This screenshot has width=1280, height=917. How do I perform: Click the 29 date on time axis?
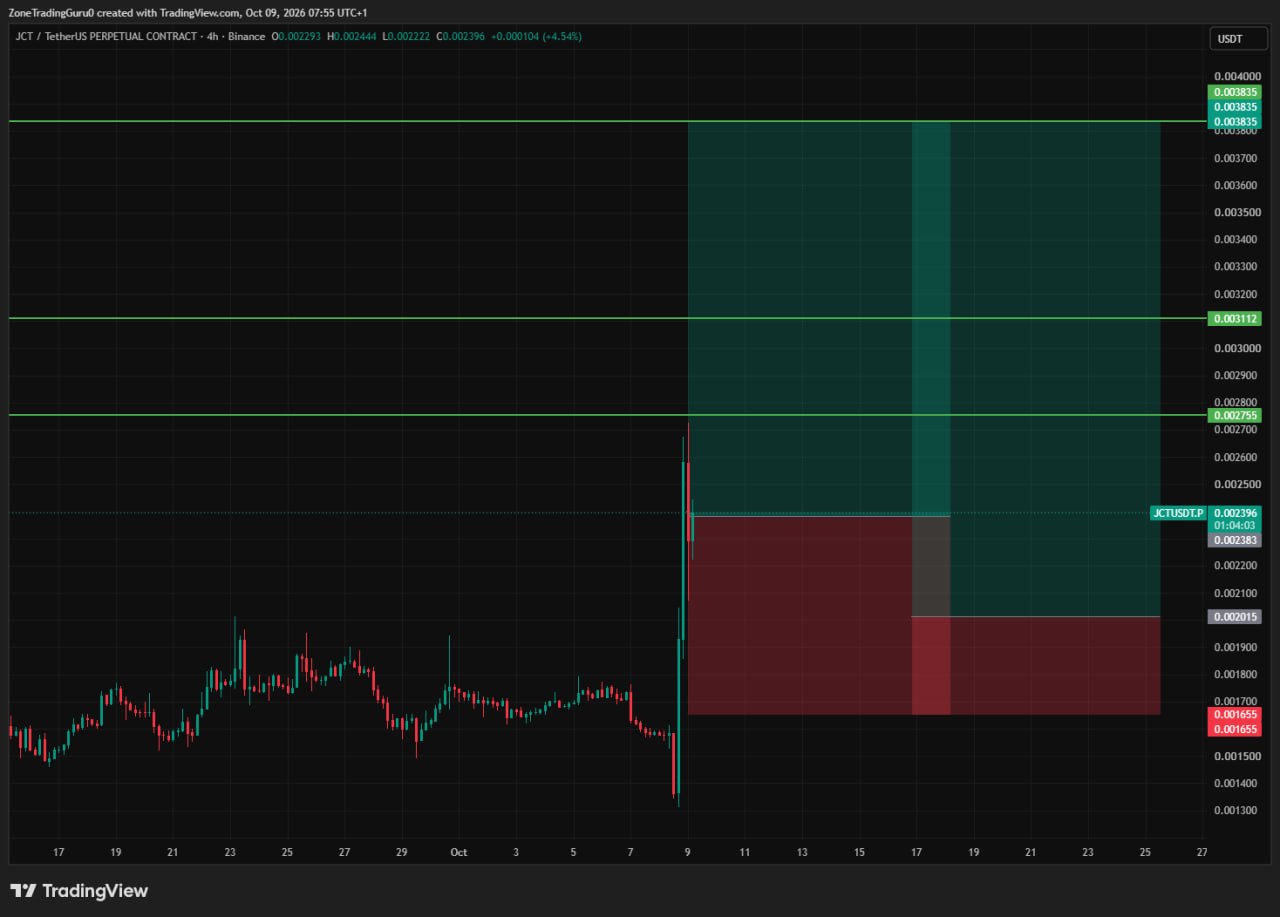pyautogui.click(x=401, y=852)
